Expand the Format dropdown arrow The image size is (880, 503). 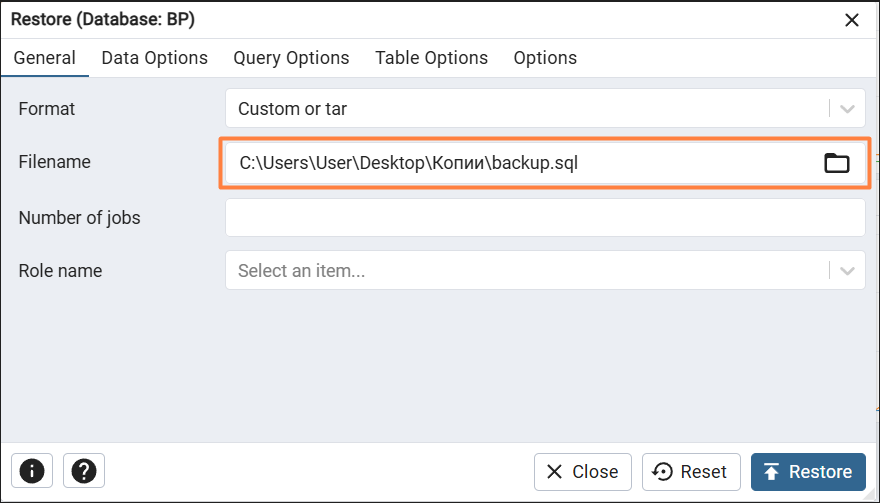[x=847, y=108]
